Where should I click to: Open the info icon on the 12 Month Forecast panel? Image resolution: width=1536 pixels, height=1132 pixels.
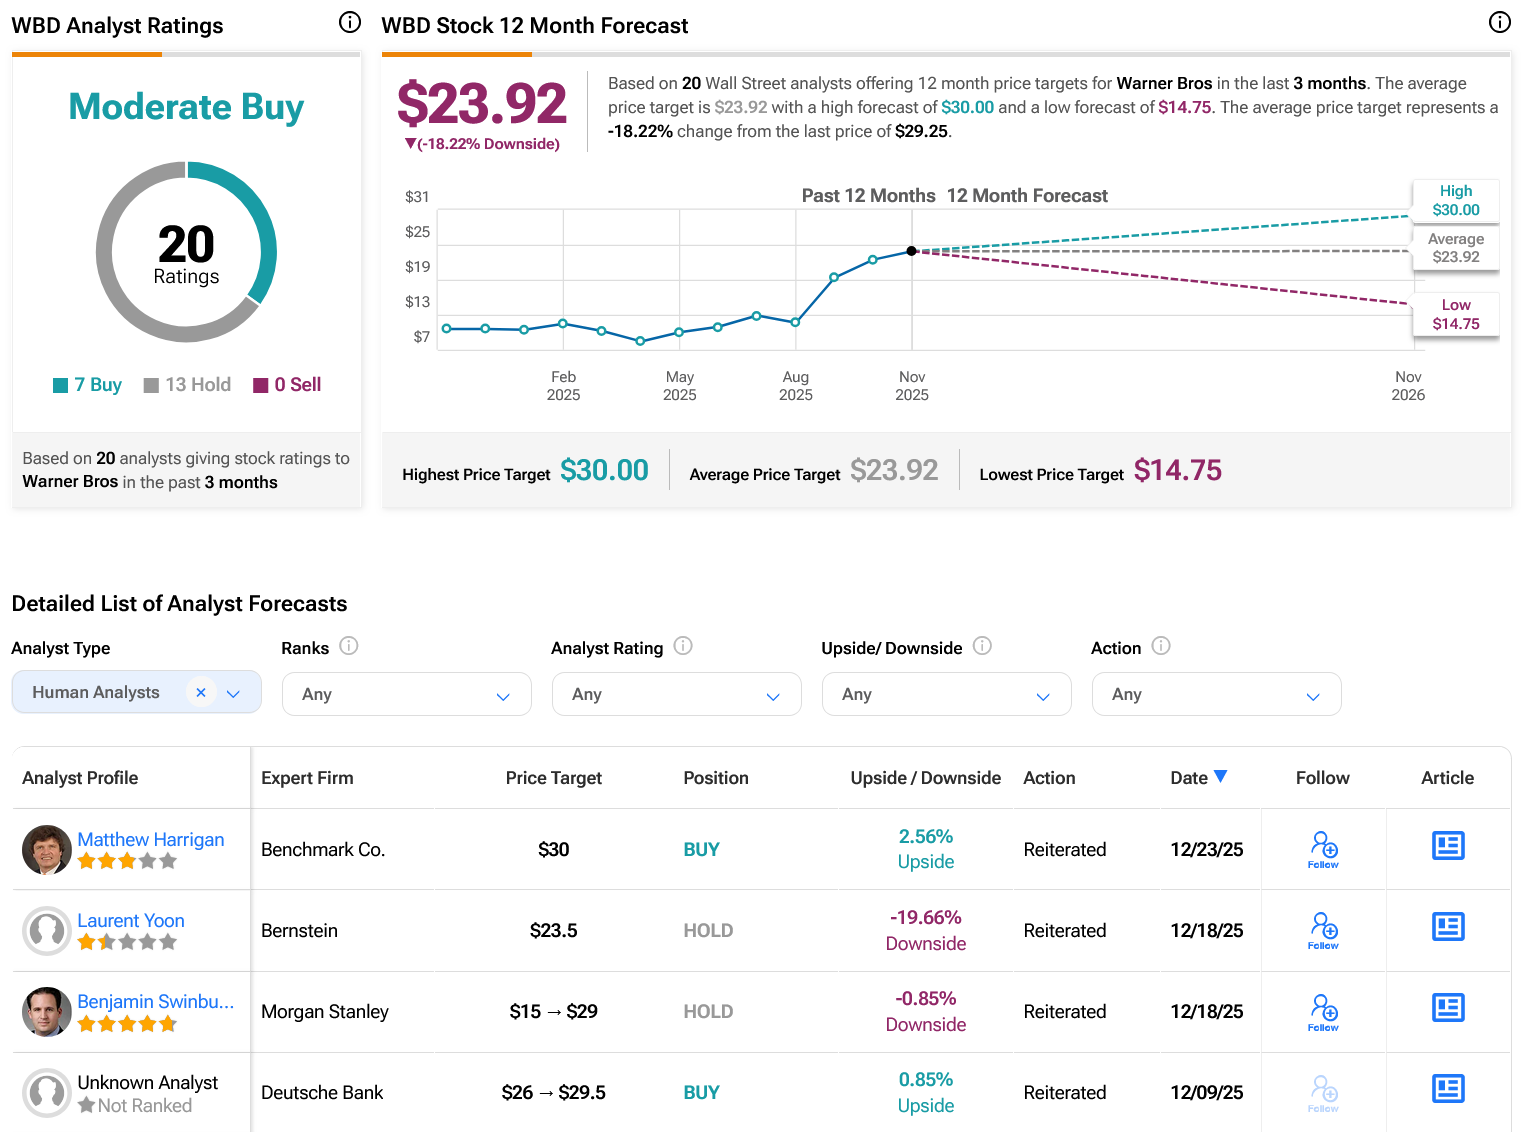point(1499,21)
